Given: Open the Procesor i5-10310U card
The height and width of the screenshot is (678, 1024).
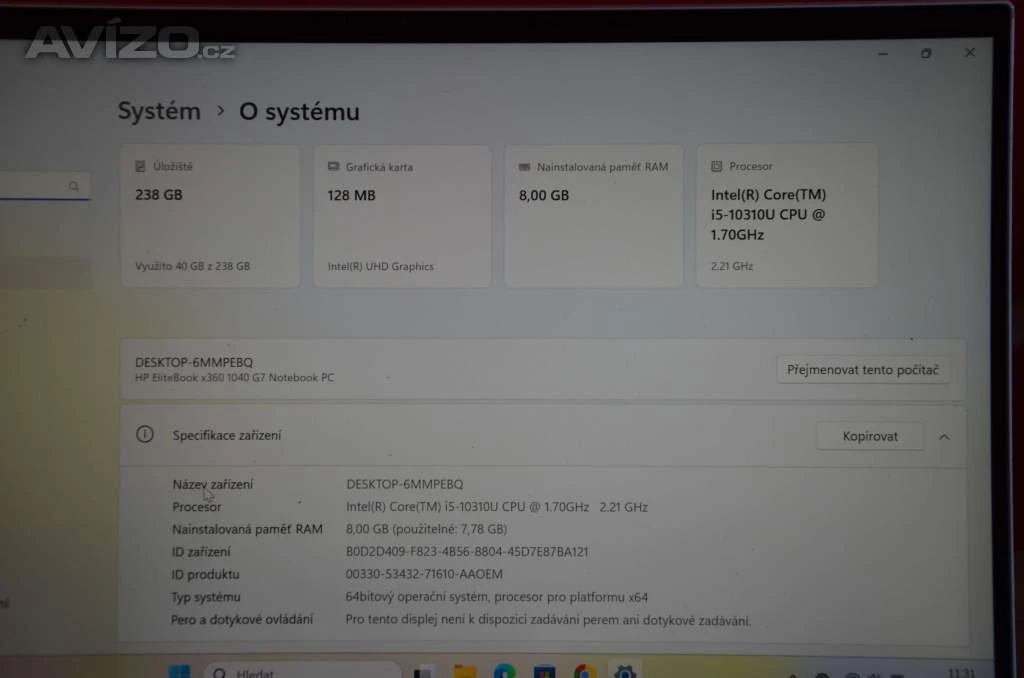Looking at the screenshot, I should point(787,216).
